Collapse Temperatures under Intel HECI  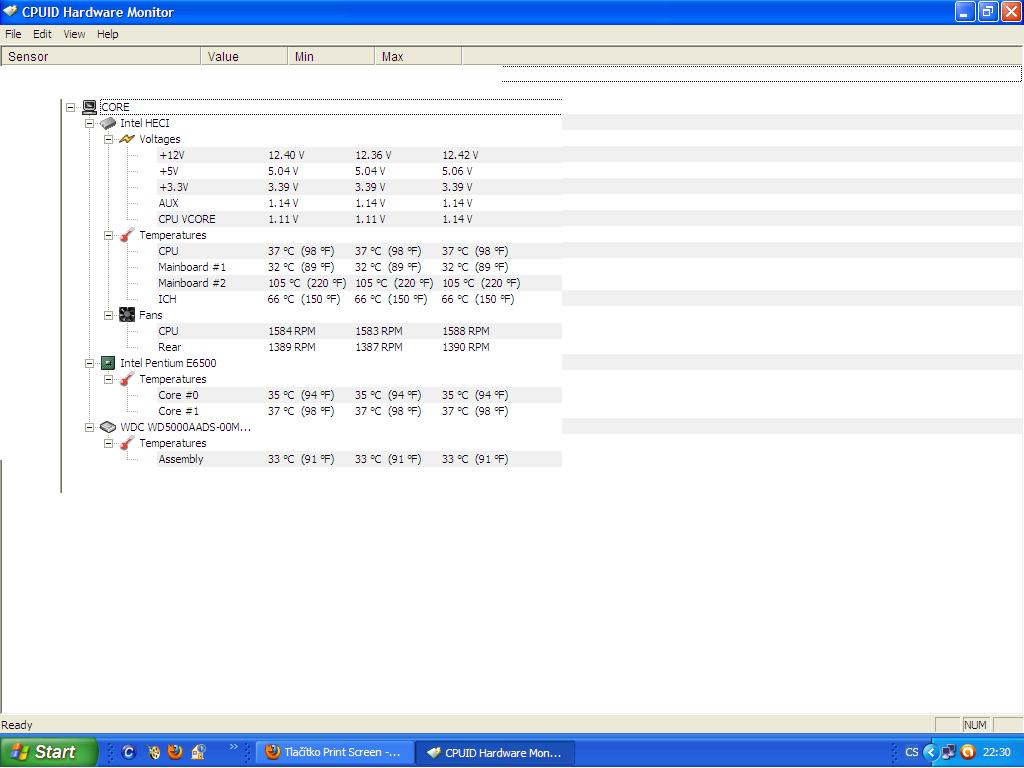[108, 235]
